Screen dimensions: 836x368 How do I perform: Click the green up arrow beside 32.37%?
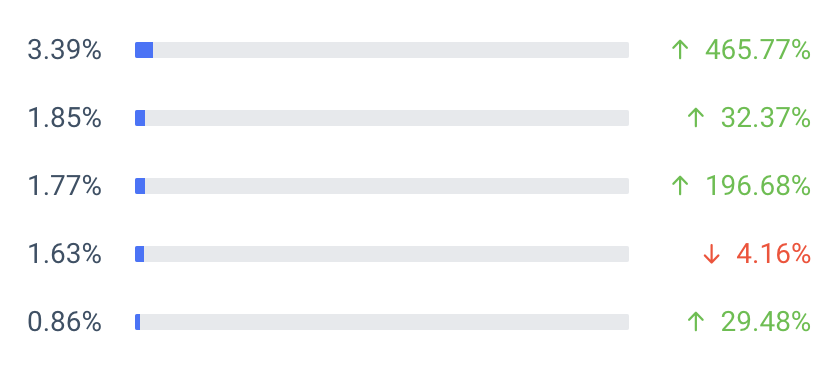[696, 118]
